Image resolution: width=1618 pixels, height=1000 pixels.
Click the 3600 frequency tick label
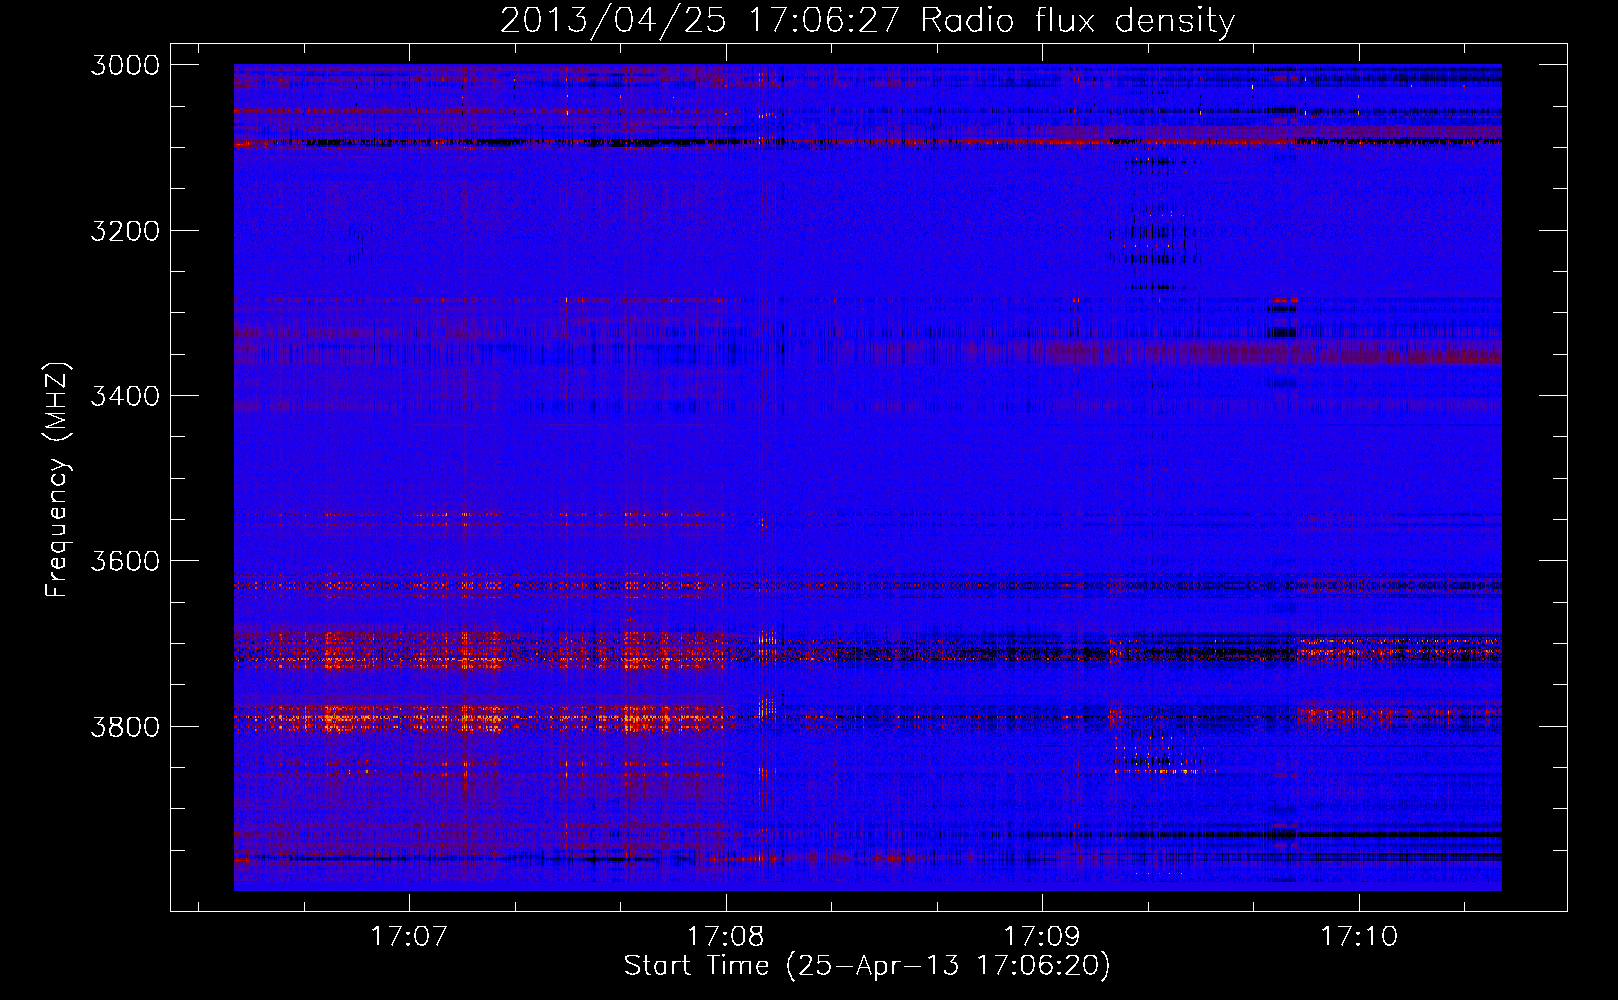[125, 561]
